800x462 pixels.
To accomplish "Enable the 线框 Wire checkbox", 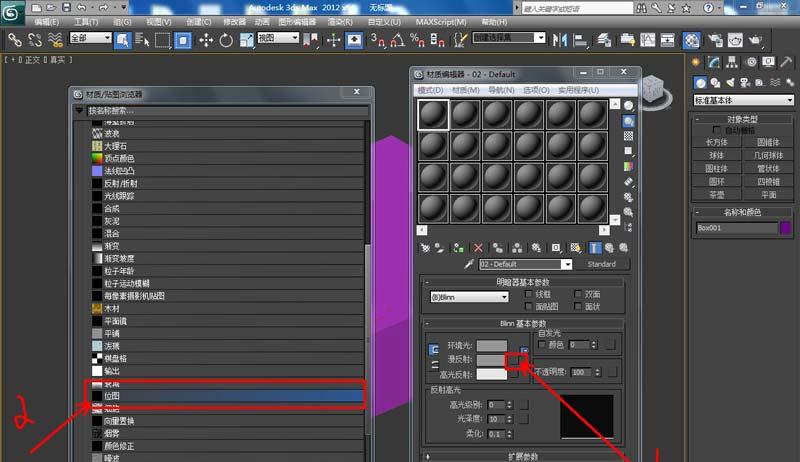I will point(529,294).
